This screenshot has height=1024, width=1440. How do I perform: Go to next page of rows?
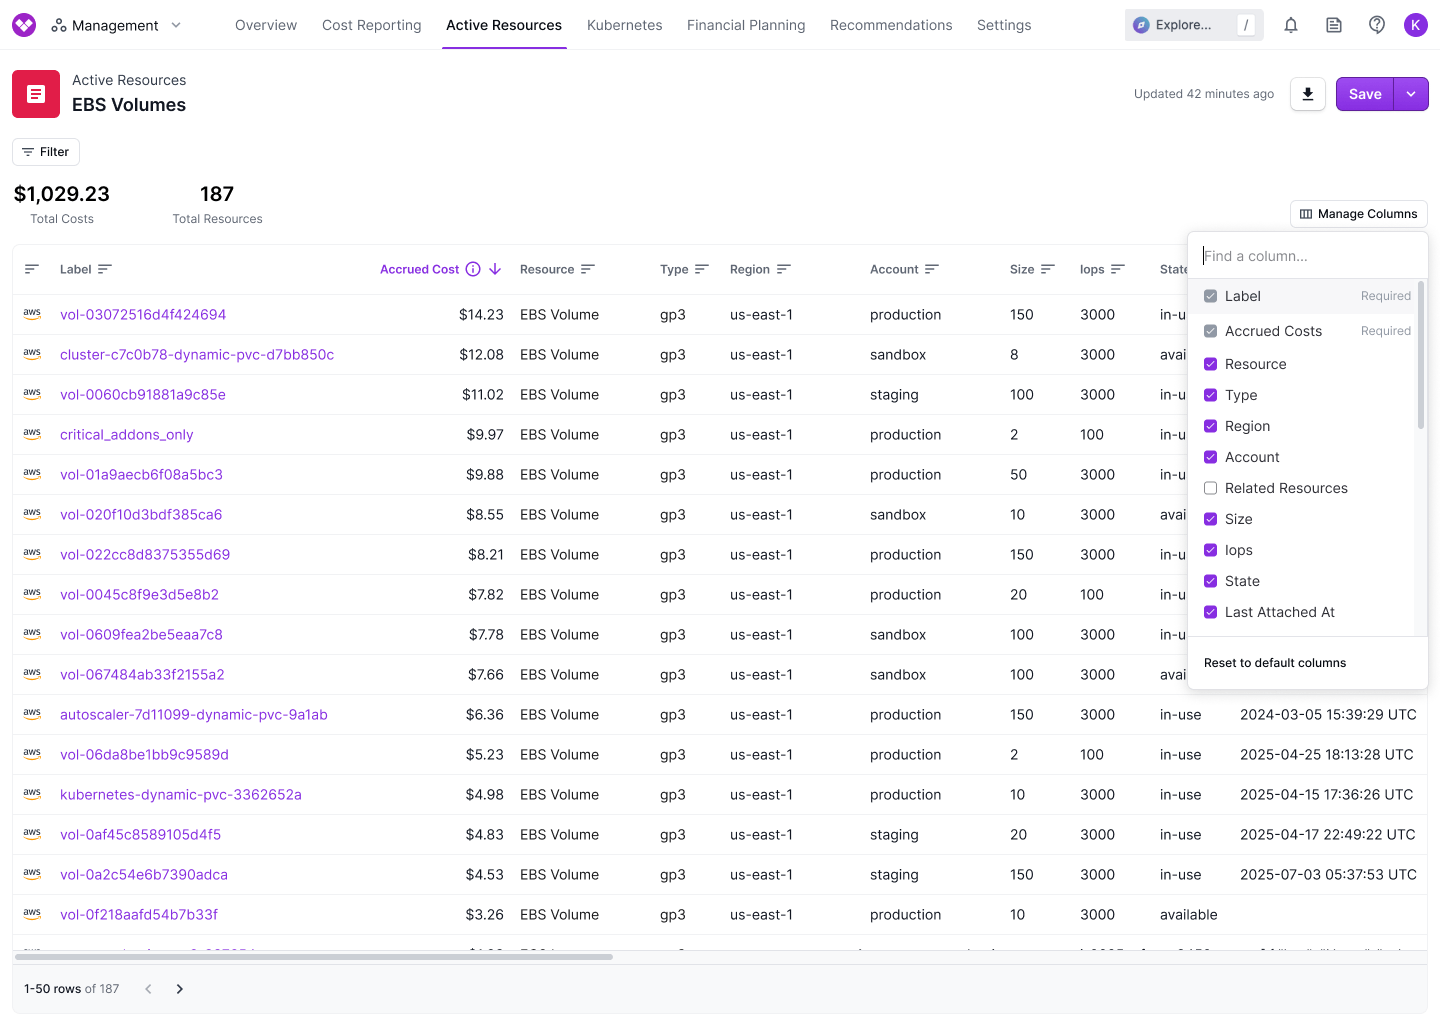tap(180, 989)
